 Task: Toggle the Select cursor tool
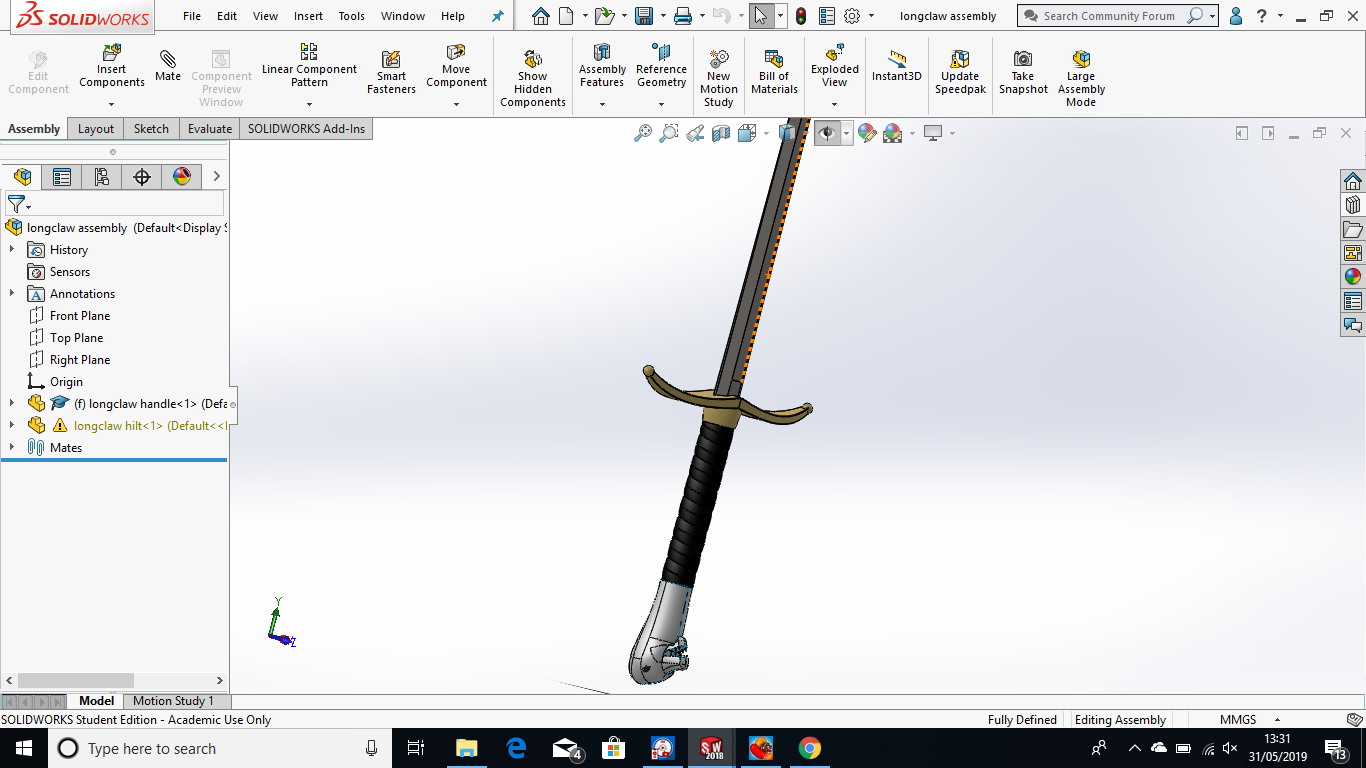point(761,16)
